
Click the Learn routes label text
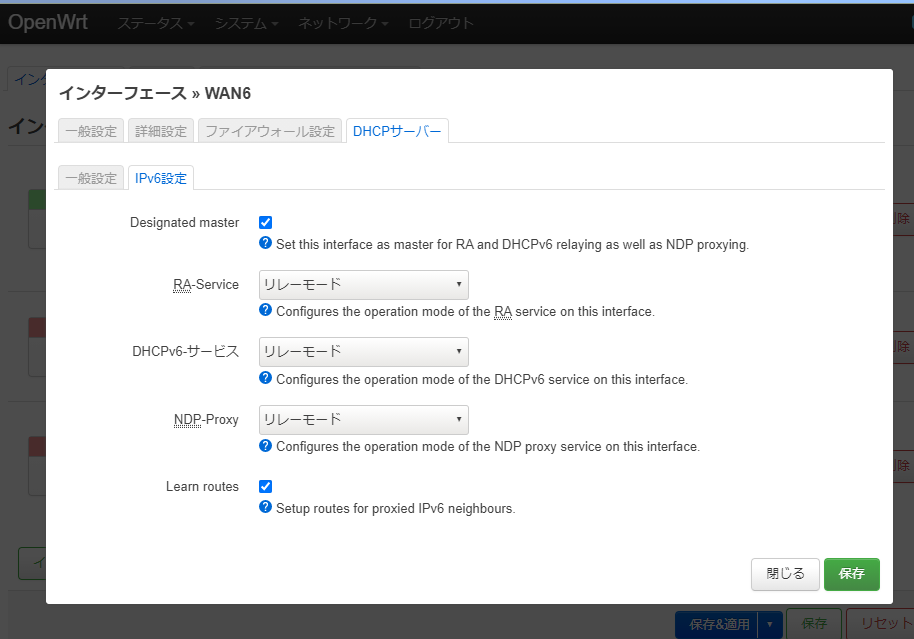202,487
